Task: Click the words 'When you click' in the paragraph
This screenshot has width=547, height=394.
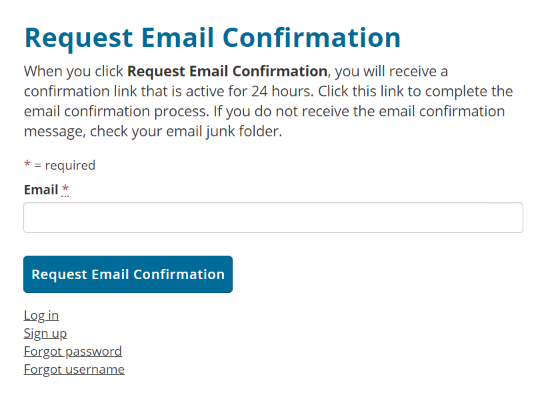Action: [x=74, y=72]
